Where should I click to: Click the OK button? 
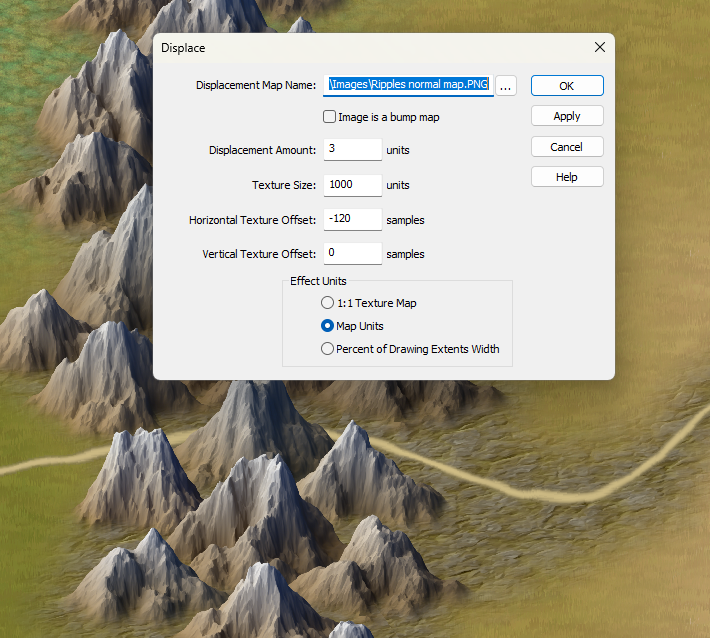(567, 86)
